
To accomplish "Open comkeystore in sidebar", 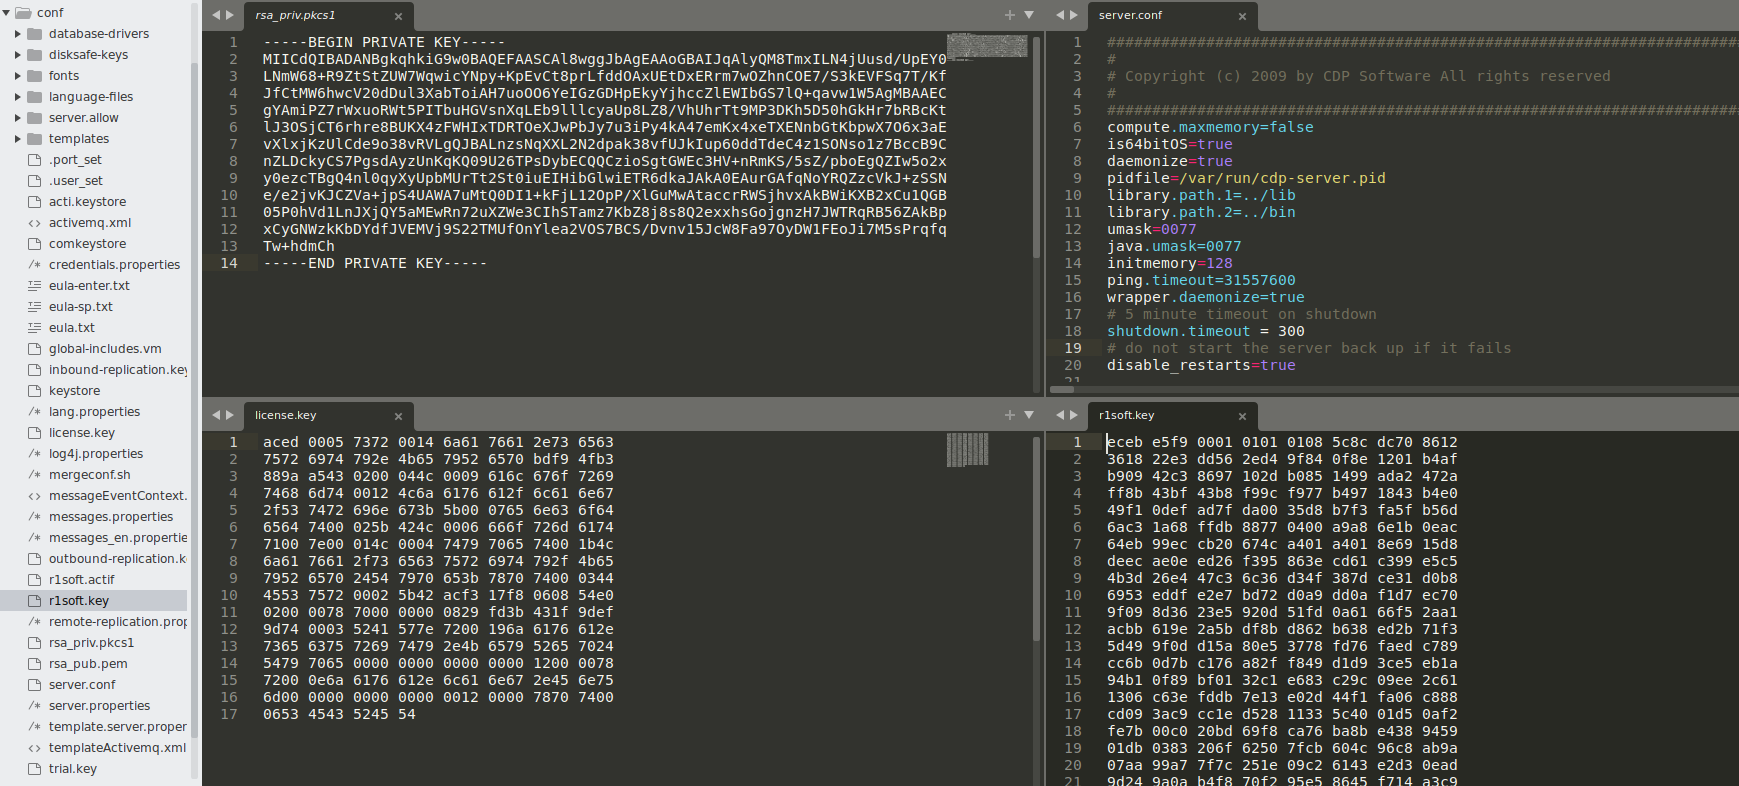I will tap(87, 244).
